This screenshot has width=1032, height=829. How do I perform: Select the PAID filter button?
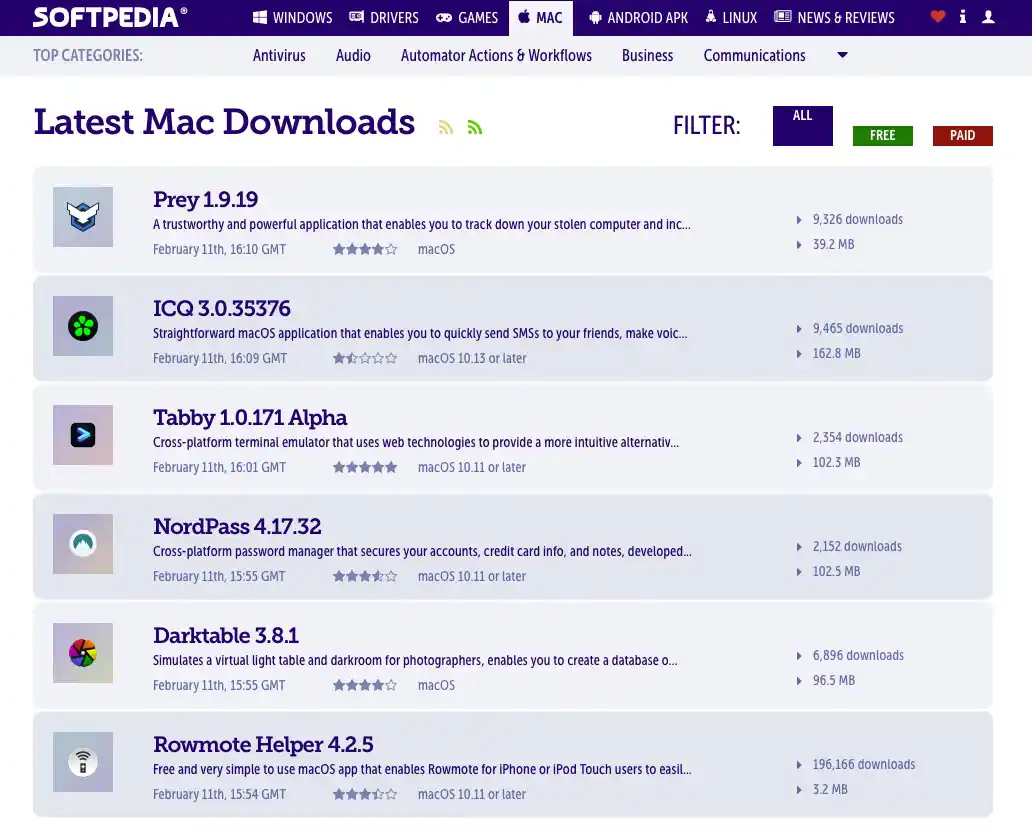(962, 136)
